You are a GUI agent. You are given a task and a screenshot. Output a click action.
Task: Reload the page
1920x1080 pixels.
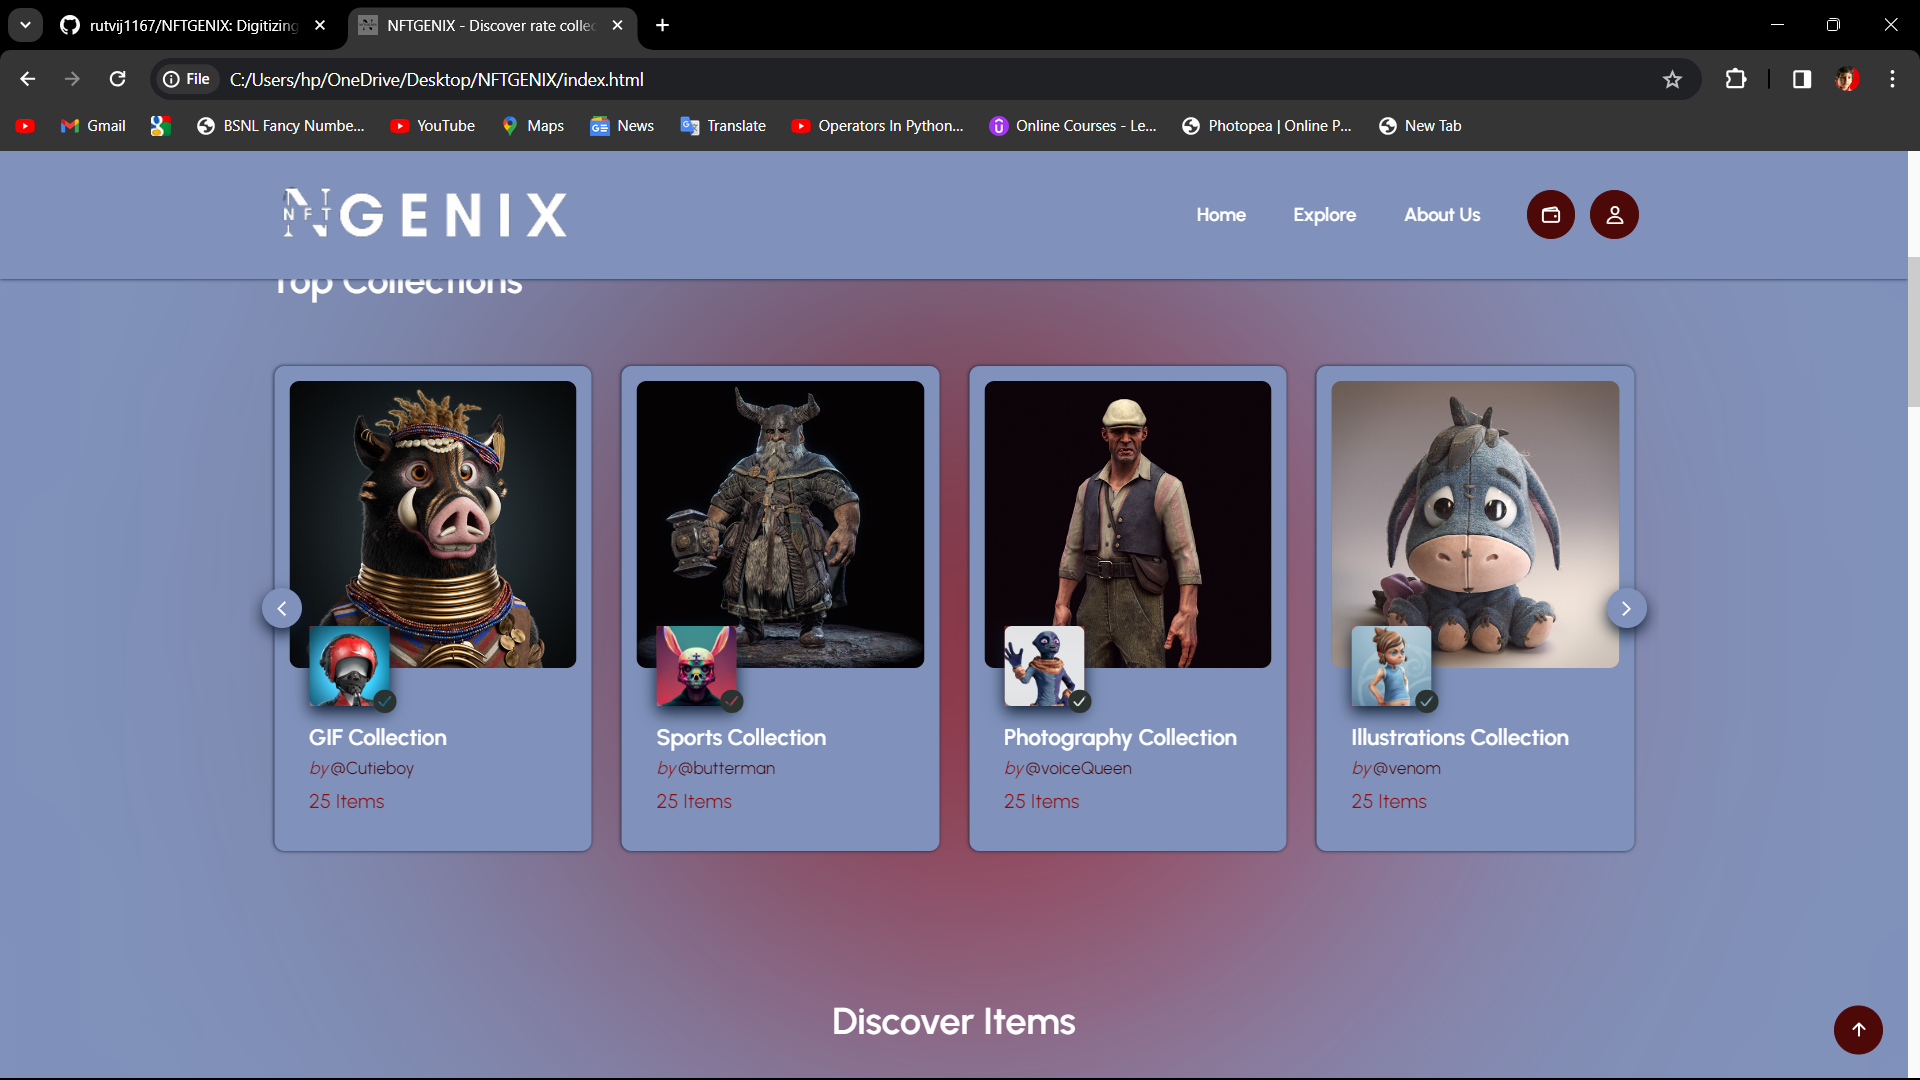click(x=118, y=80)
